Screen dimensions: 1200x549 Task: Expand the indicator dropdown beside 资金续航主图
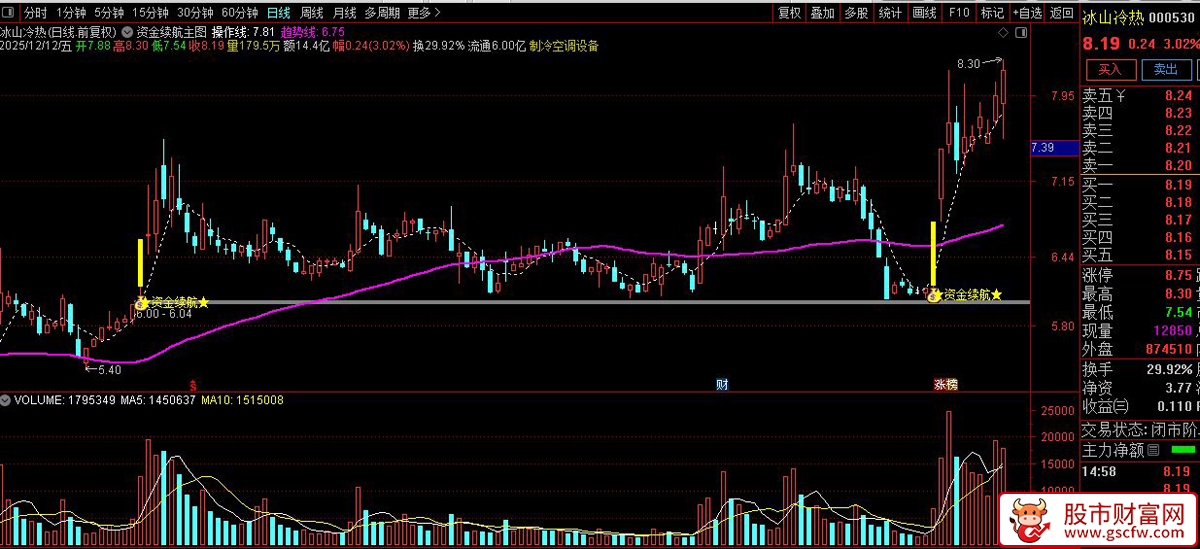[127, 31]
